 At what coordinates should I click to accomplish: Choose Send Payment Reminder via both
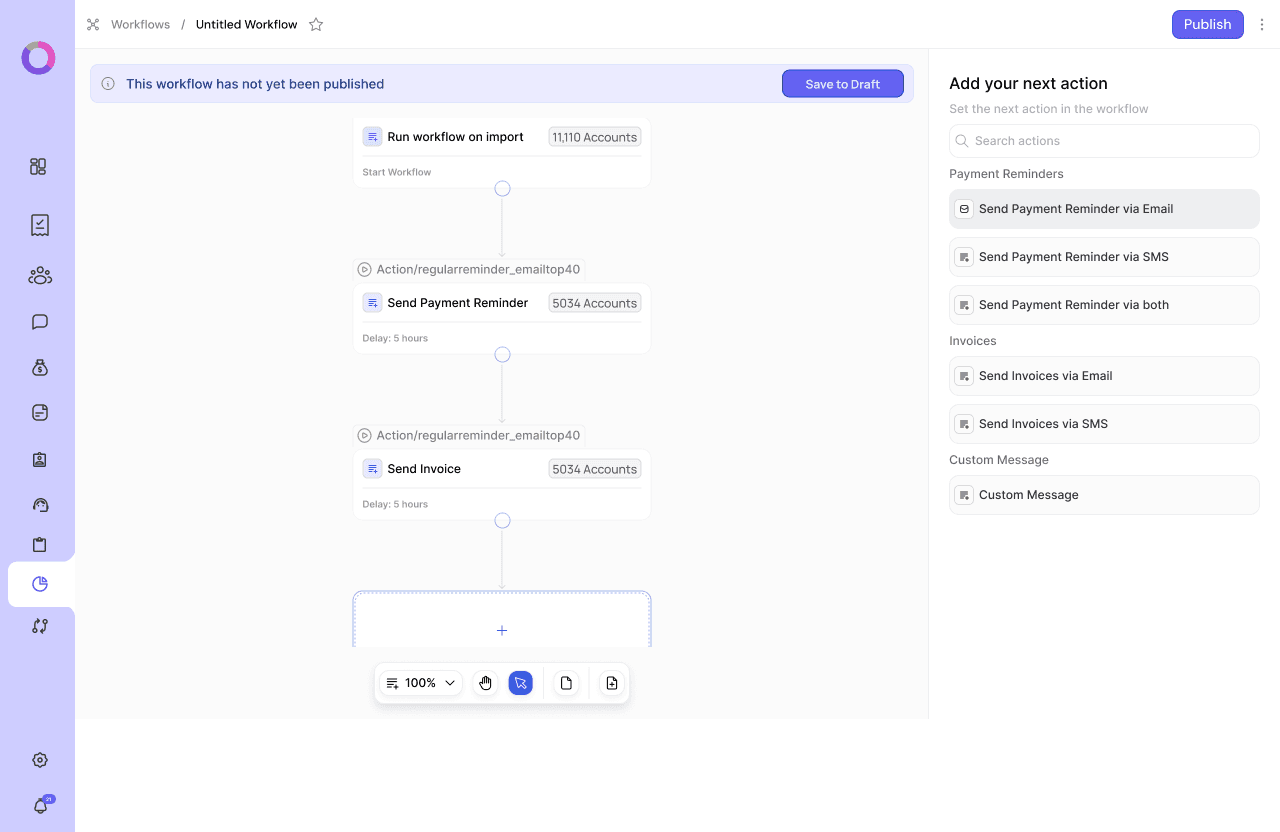coord(1104,305)
